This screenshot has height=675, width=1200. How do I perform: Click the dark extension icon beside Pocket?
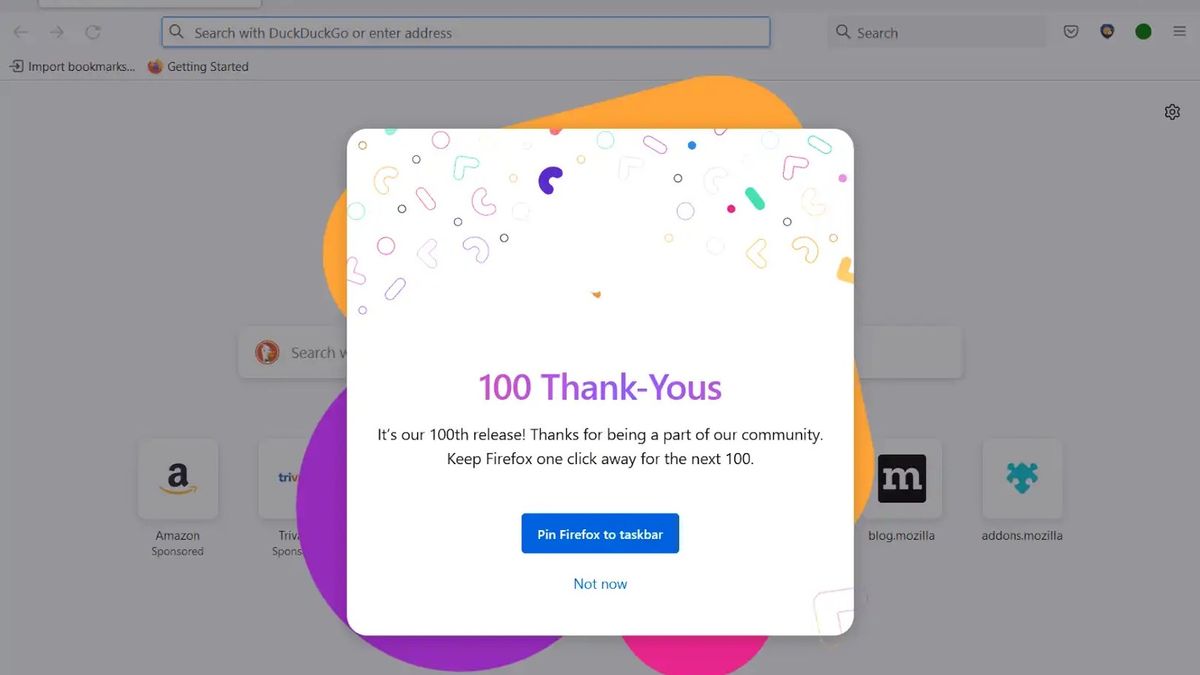click(x=1107, y=32)
